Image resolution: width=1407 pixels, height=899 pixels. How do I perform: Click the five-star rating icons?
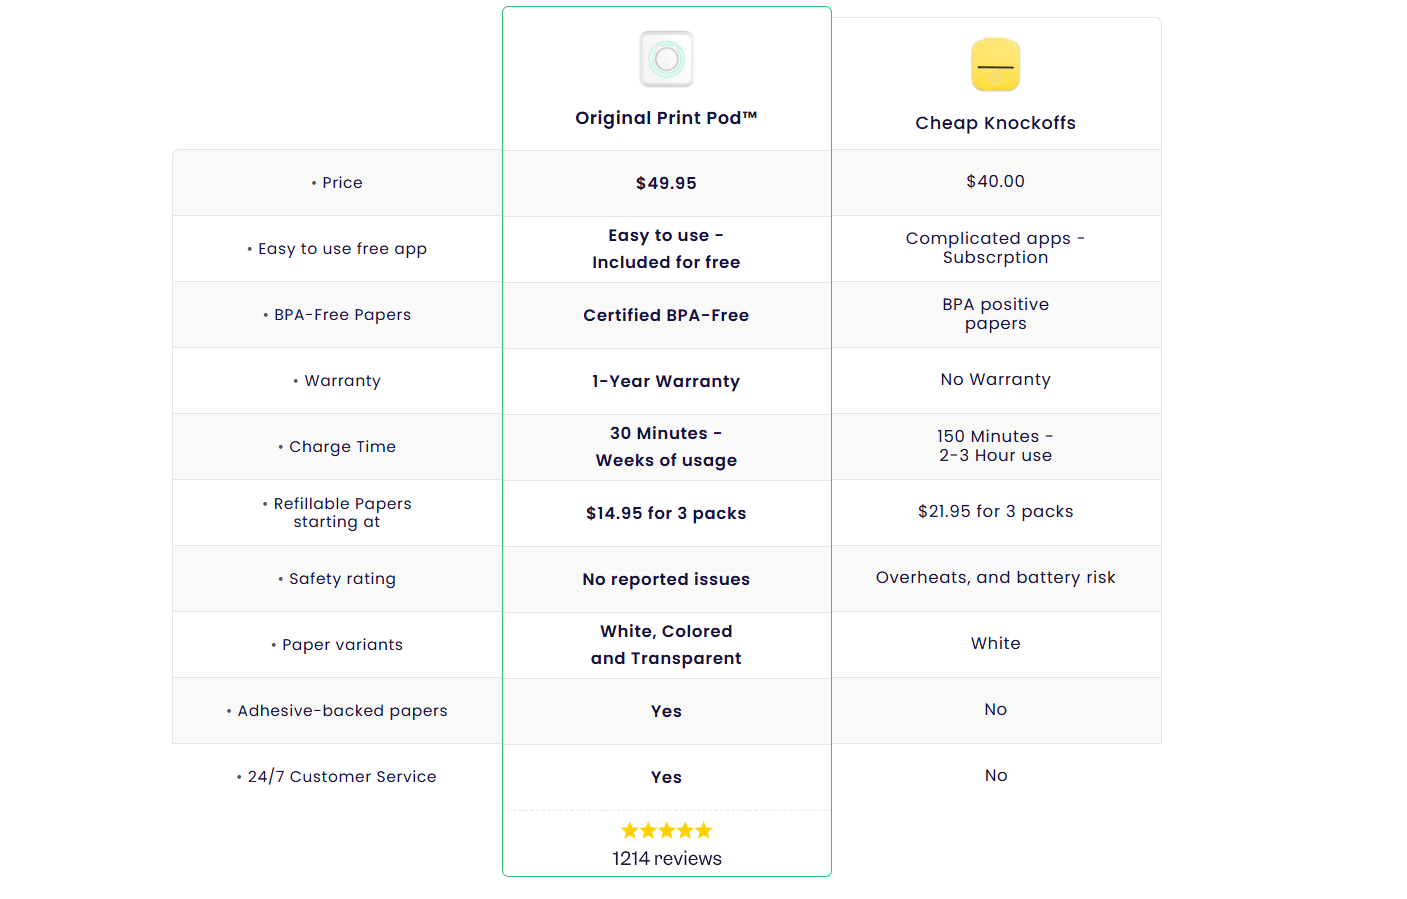666,830
